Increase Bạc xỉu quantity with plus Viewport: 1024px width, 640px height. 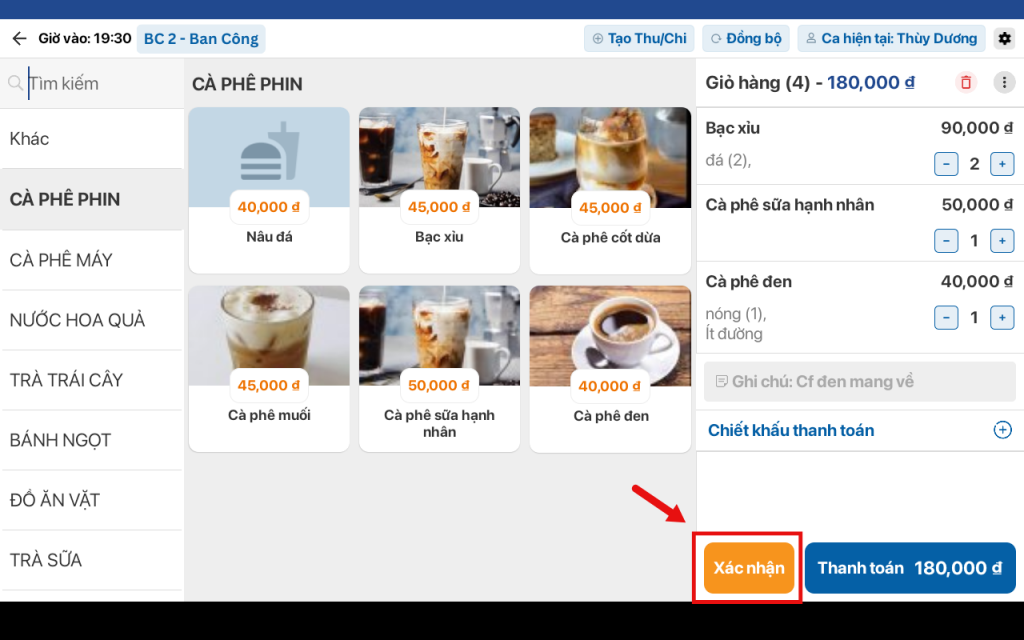click(x=1002, y=164)
